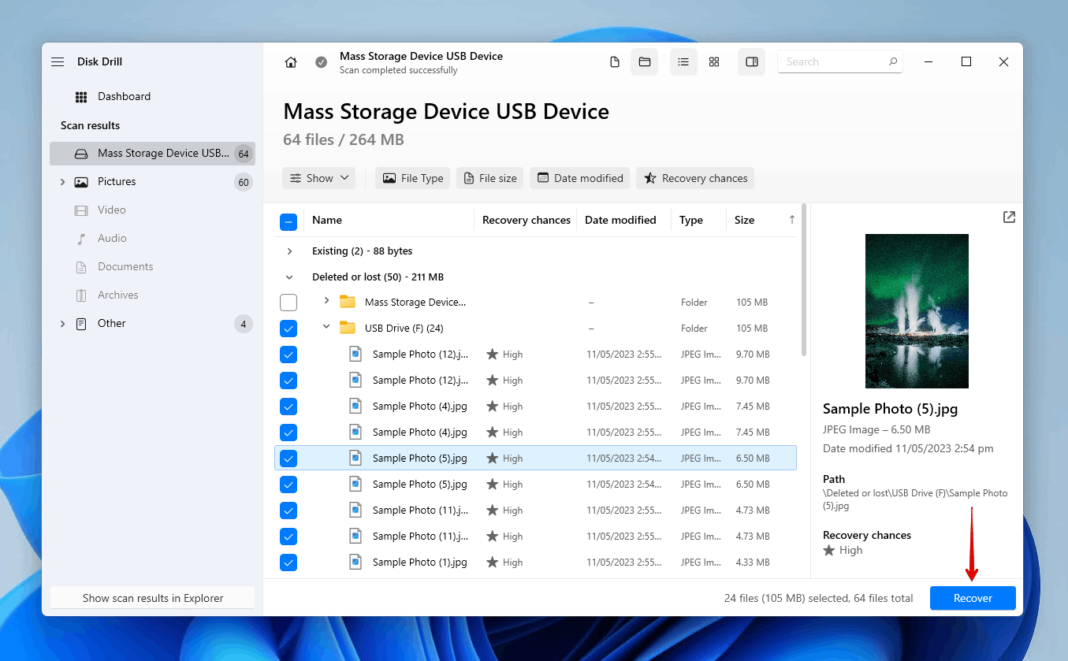1068x661 pixels.
Task: Open the sidebar hamburger menu
Action: 57,61
